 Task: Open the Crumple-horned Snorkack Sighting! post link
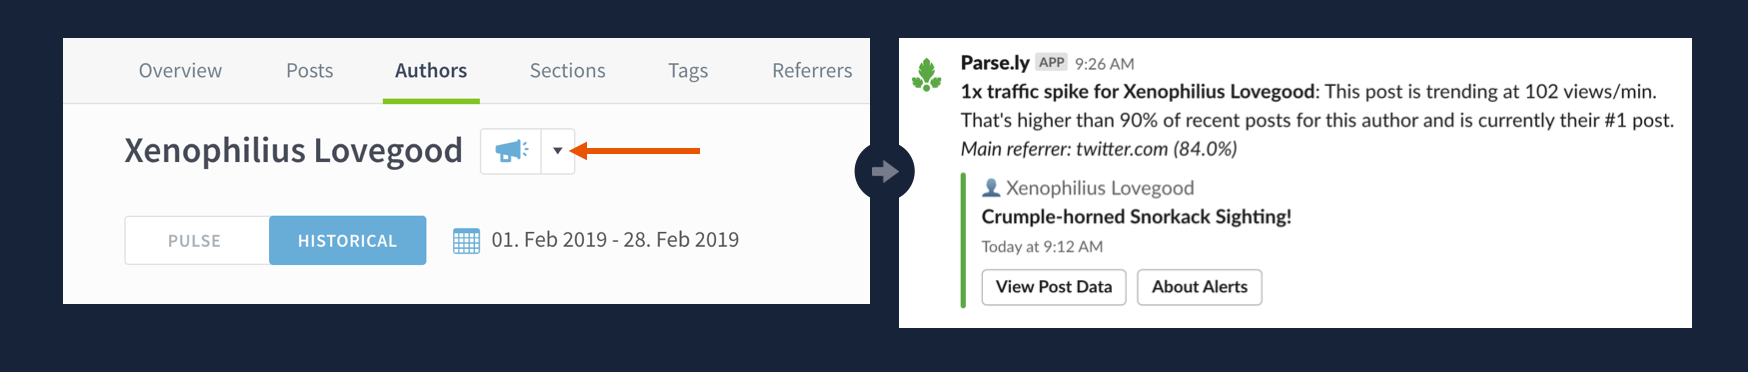tap(1136, 217)
